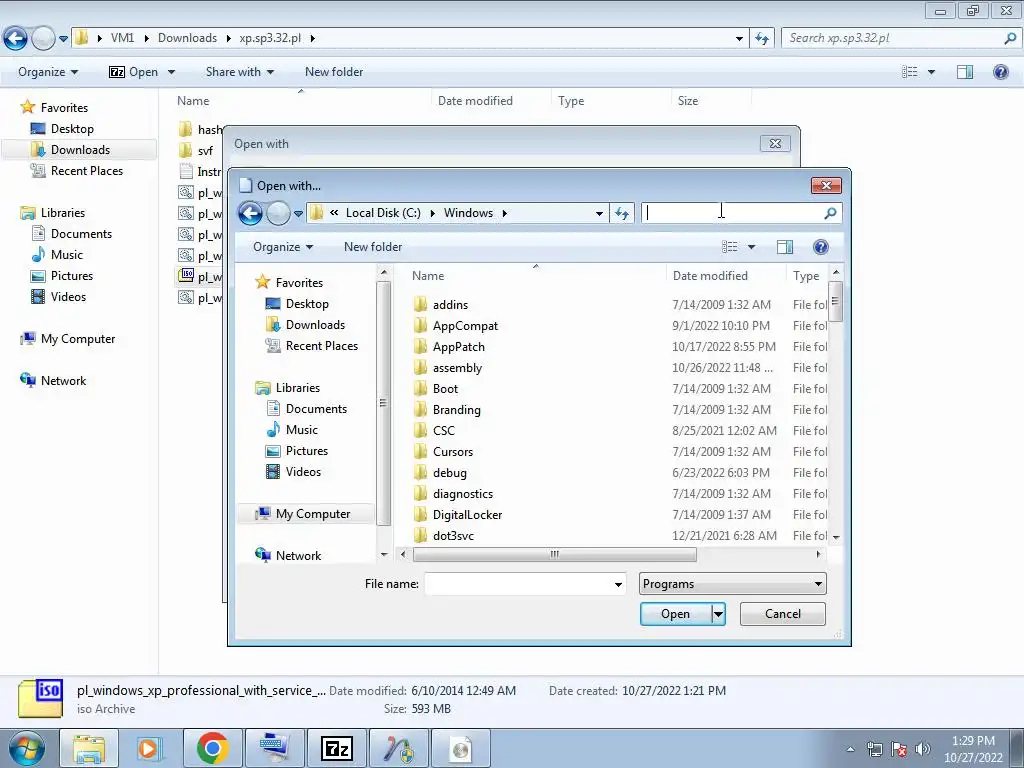Open recent locations dropdown in dialog
This screenshot has height=768, width=1024.
(x=298, y=213)
